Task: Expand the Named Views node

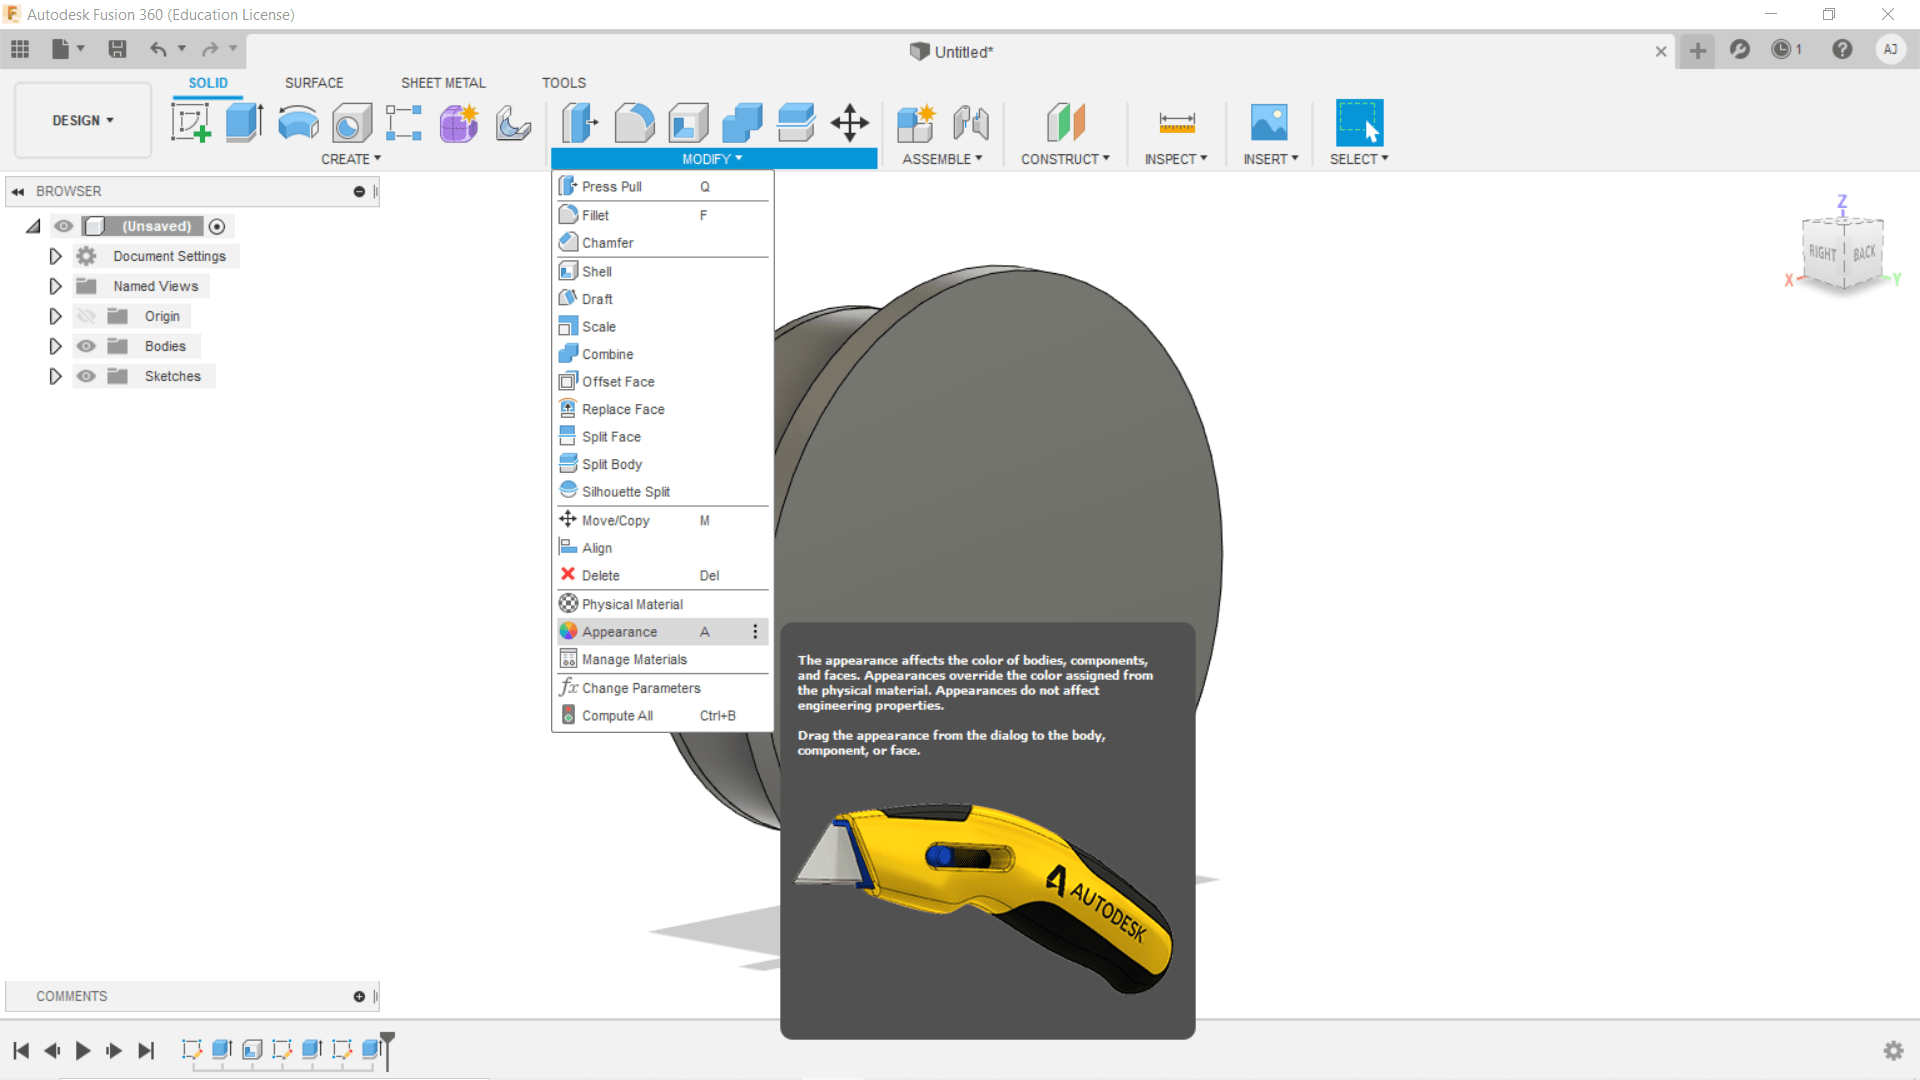Action: pos(56,286)
